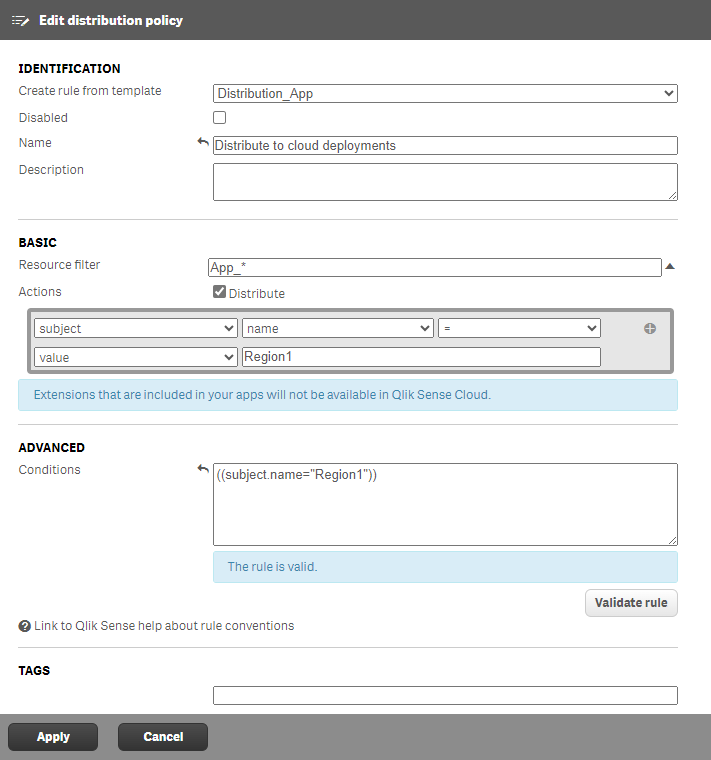This screenshot has height=760, width=711.
Task: Click the Description text area
Action: click(x=445, y=182)
